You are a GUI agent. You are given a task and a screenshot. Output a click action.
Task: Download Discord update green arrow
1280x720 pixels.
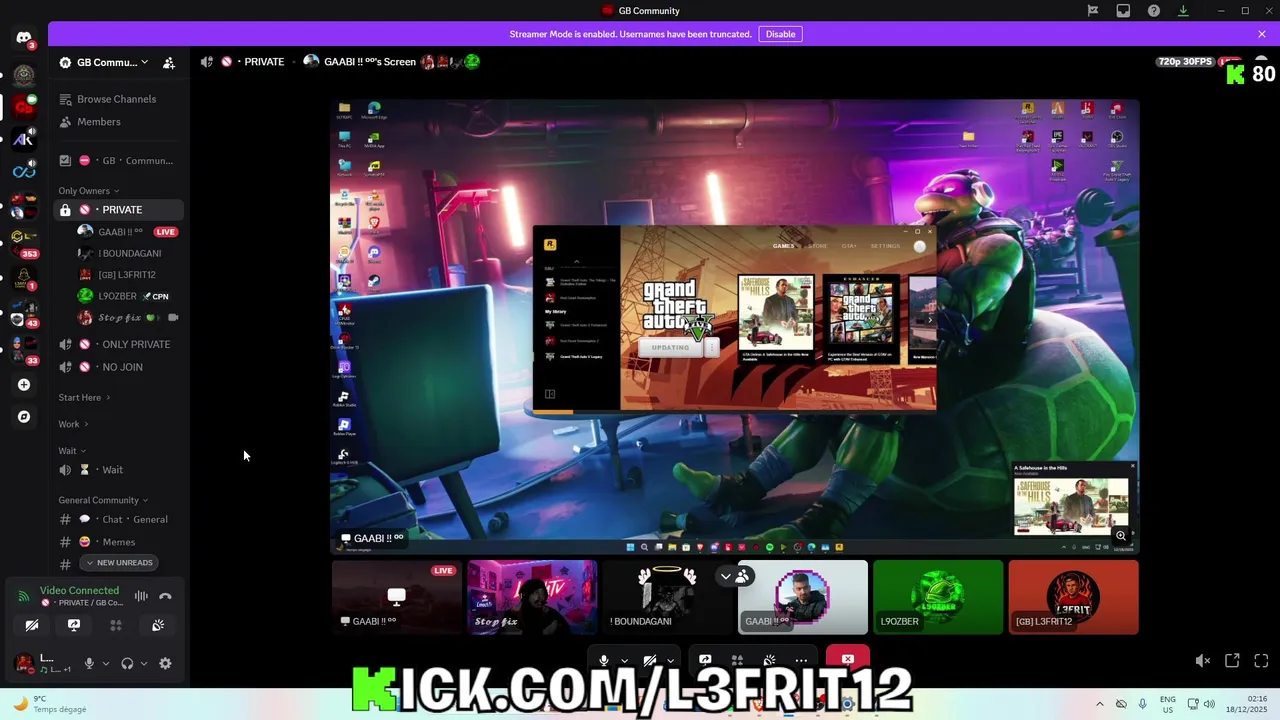1183,11
